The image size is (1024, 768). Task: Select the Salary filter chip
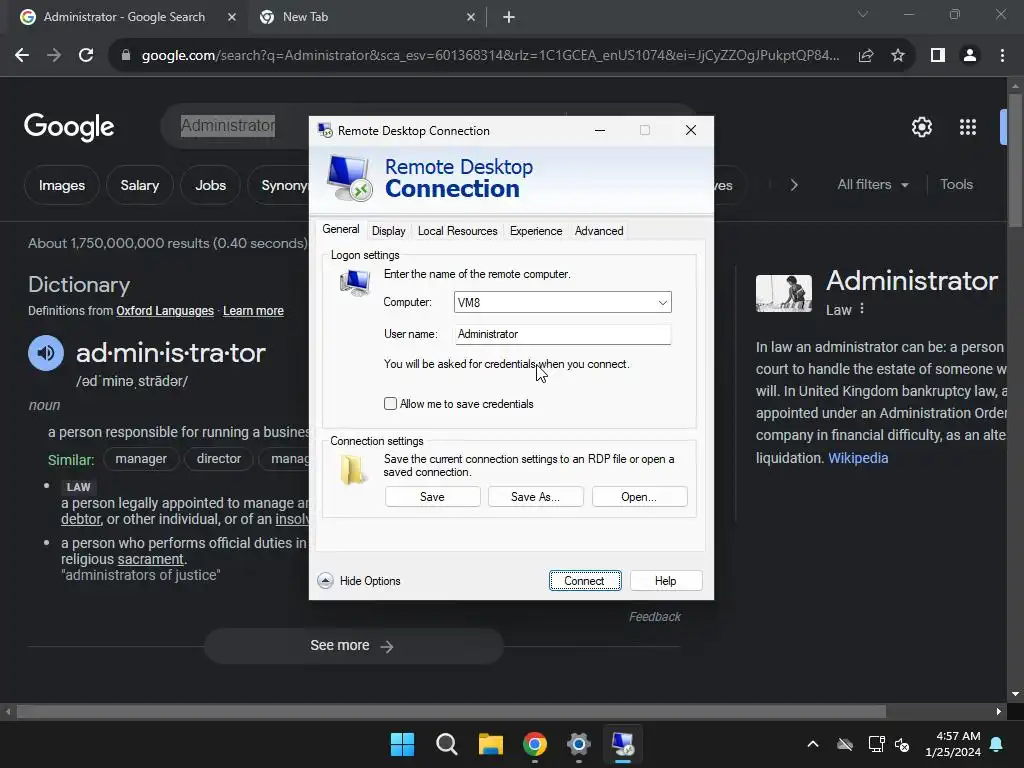click(x=140, y=185)
